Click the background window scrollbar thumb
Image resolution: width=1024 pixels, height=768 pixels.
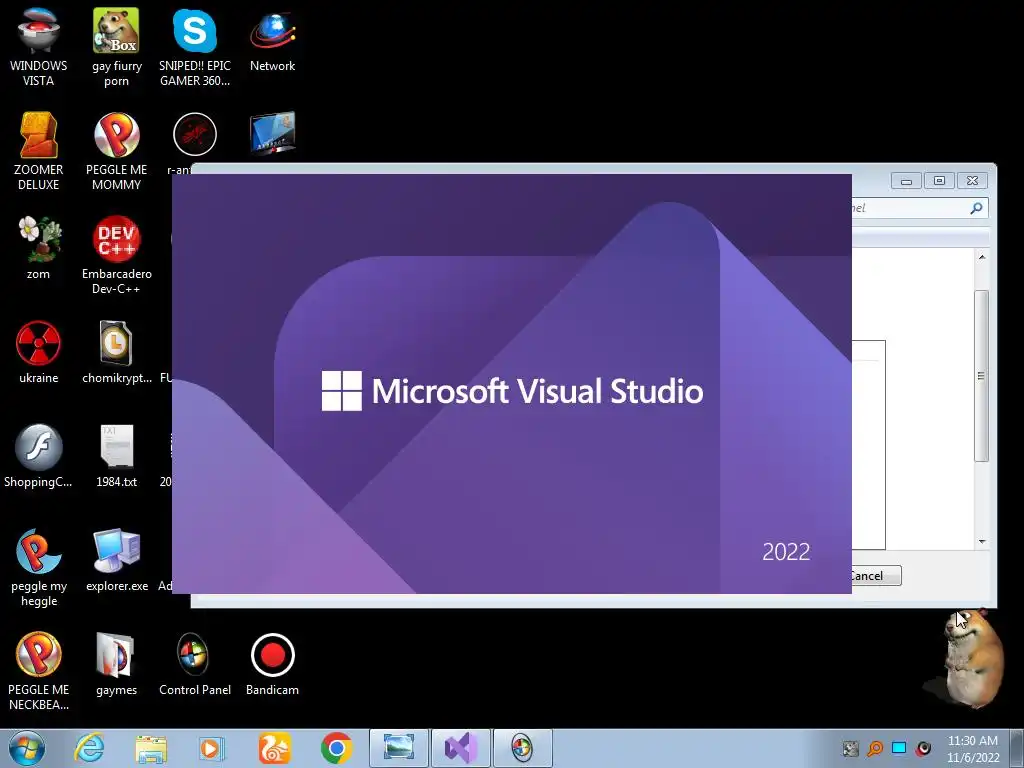[x=981, y=376]
